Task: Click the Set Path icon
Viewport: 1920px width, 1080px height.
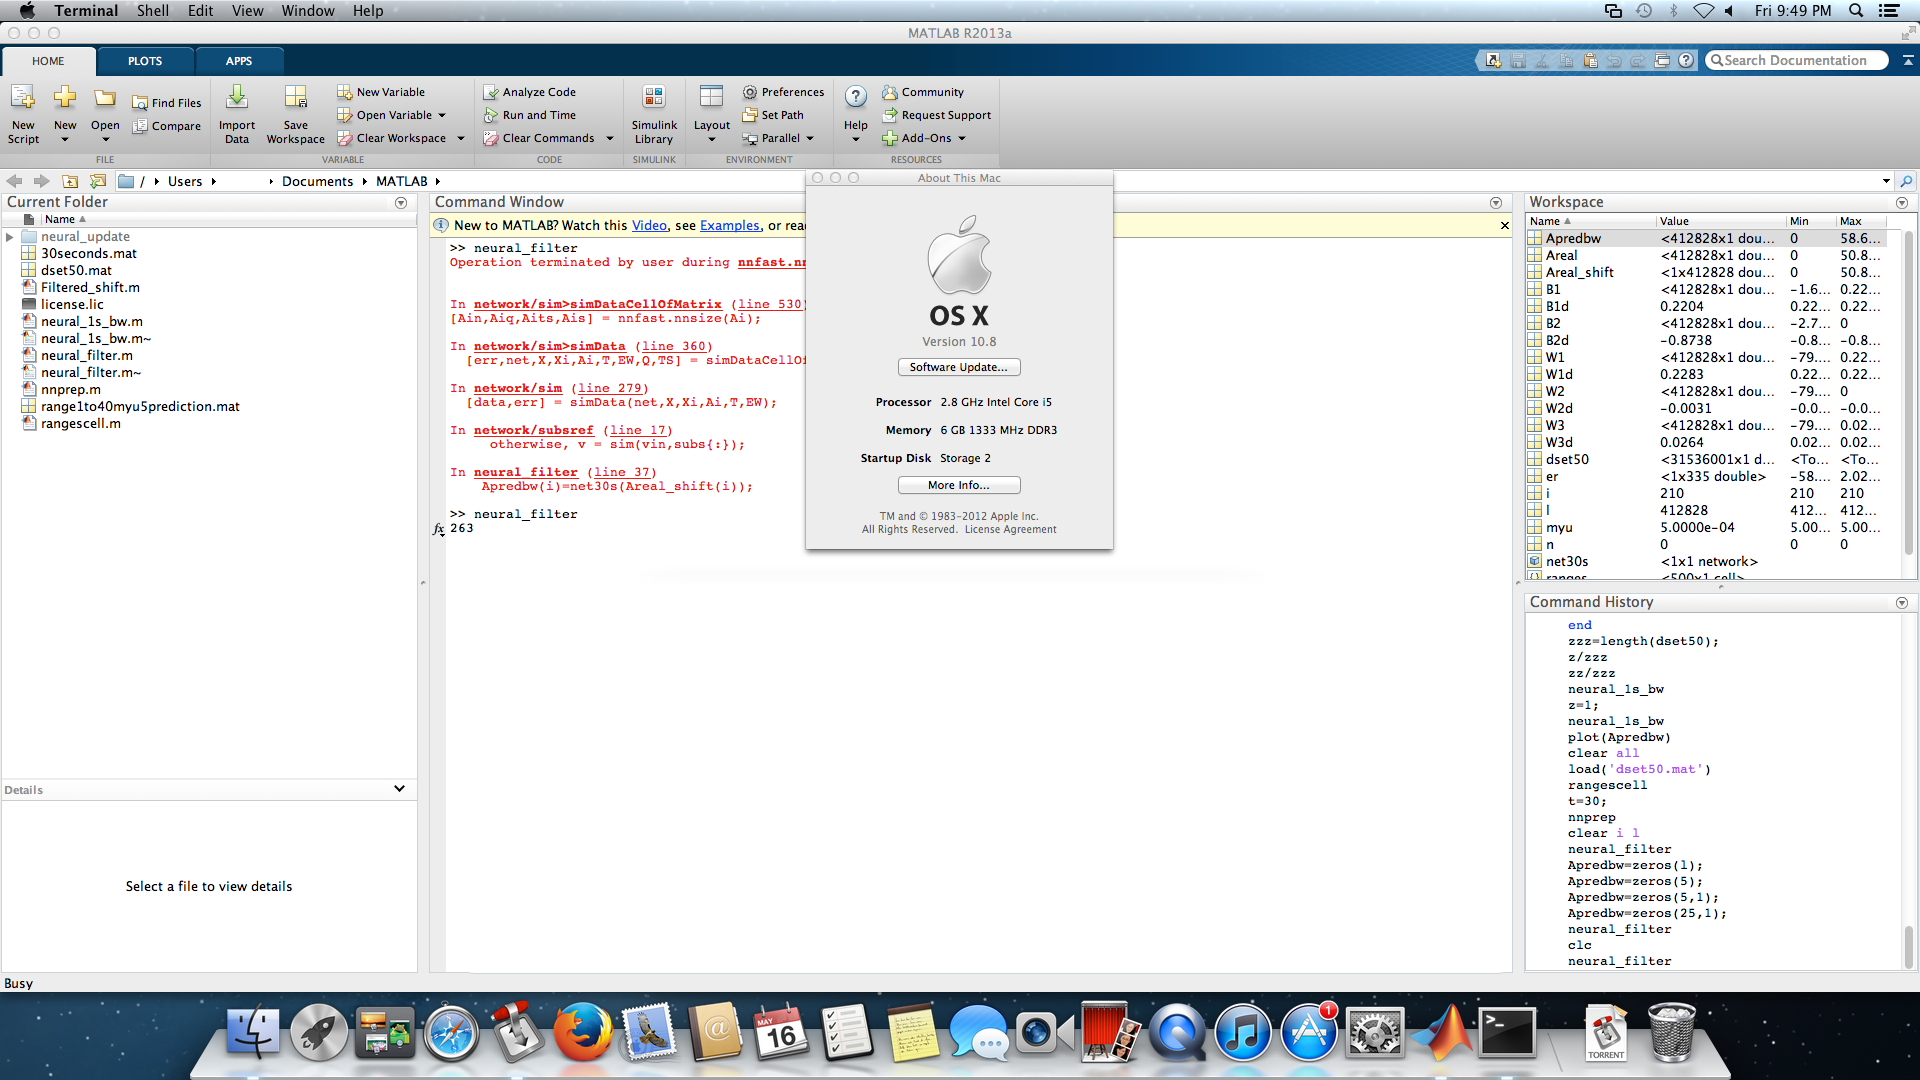Action: 750,115
